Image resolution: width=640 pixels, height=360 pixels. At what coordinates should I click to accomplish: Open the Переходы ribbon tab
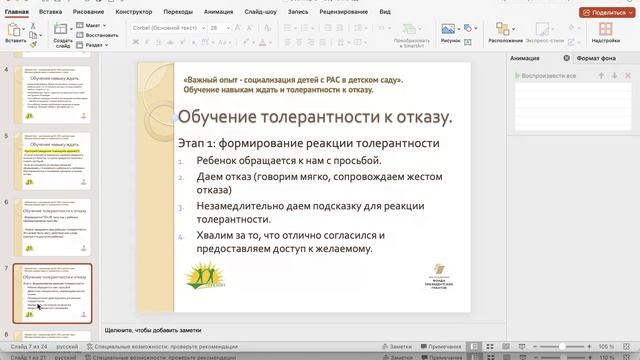[x=178, y=12]
